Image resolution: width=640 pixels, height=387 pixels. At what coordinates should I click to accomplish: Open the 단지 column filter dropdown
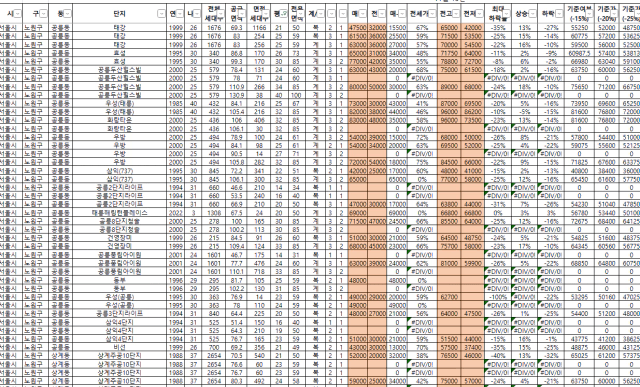[x=161, y=14]
